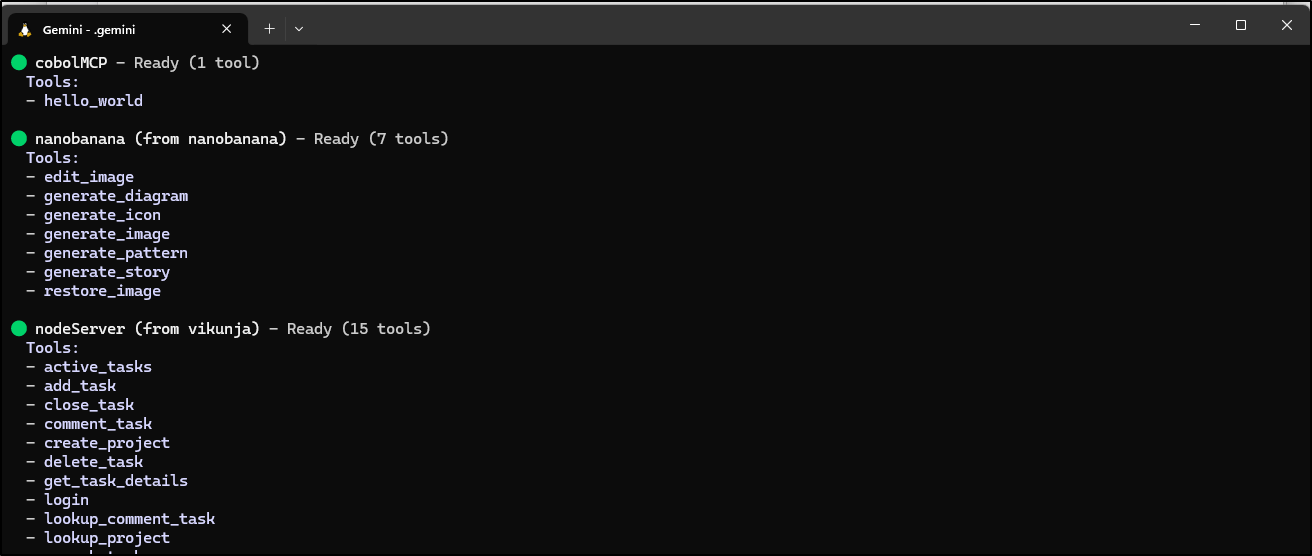Click the nanobanana green status dot
The height and width of the screenshot is (556, 1312).
[19, 139]
